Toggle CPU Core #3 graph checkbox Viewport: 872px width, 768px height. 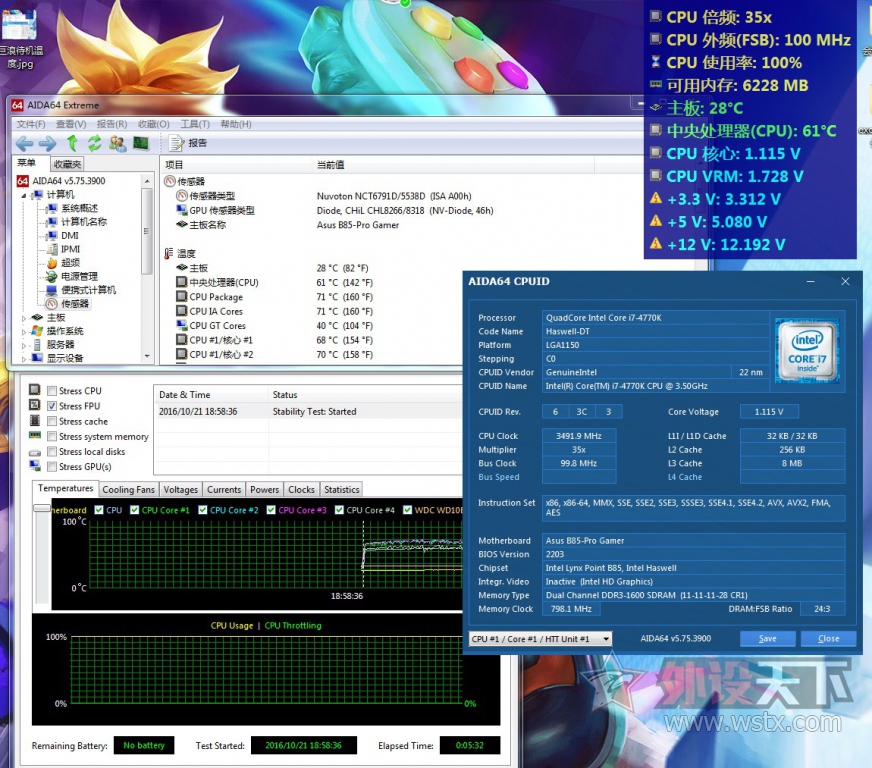(x=271, y=510)
